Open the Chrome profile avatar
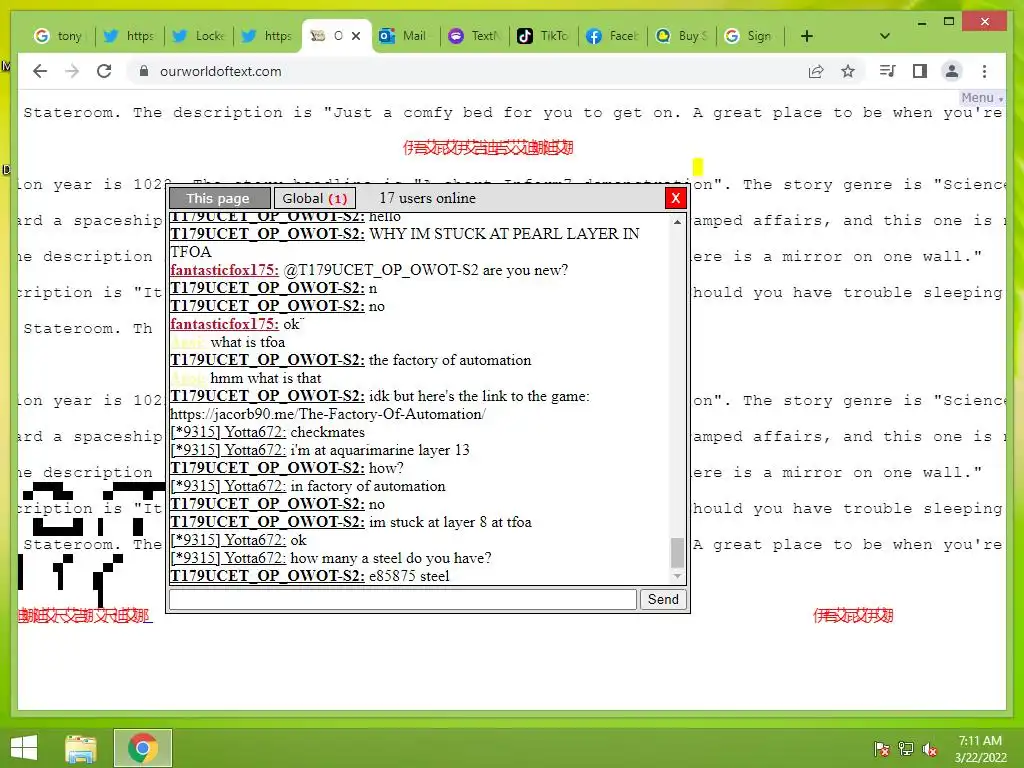The image size is (1024, 768). pos(952,71)
